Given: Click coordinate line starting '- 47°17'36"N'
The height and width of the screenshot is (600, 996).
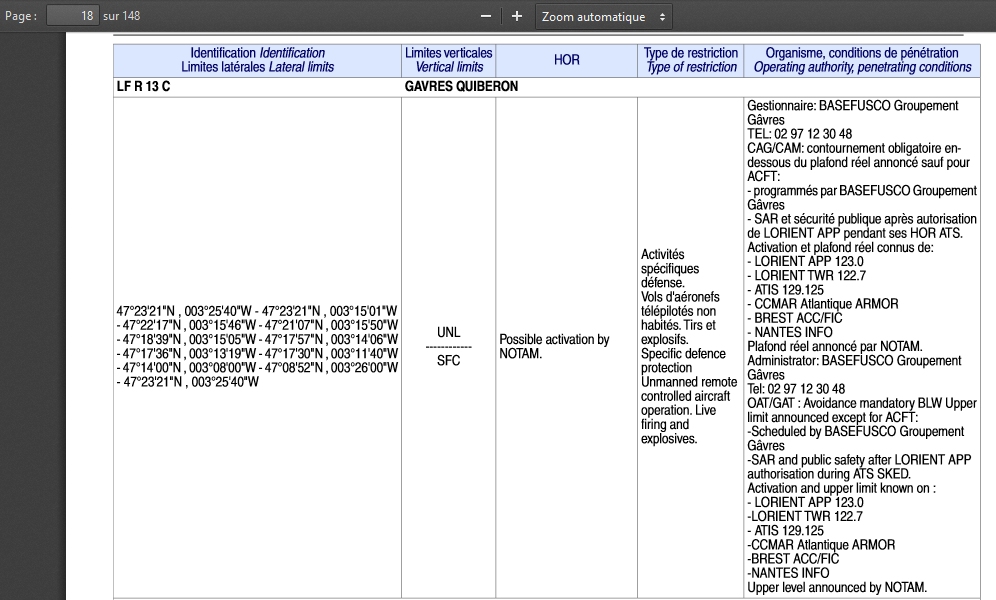Looking at the screenshot, I should click(x=257, y=354).
